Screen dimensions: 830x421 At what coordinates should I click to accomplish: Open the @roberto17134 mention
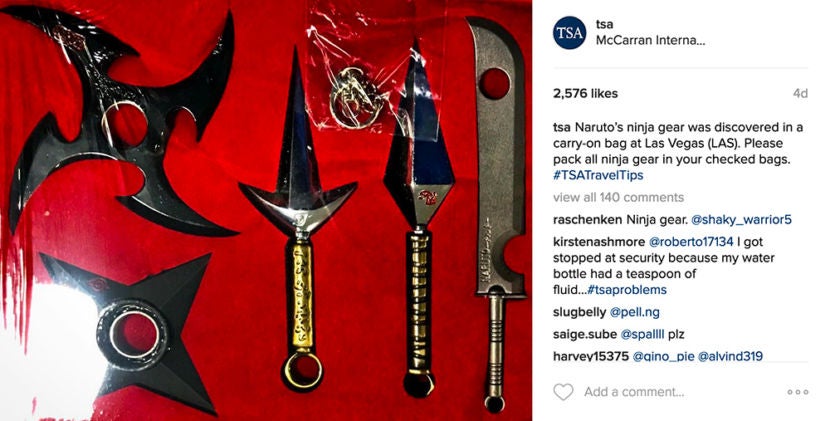(x=691, y=241)
